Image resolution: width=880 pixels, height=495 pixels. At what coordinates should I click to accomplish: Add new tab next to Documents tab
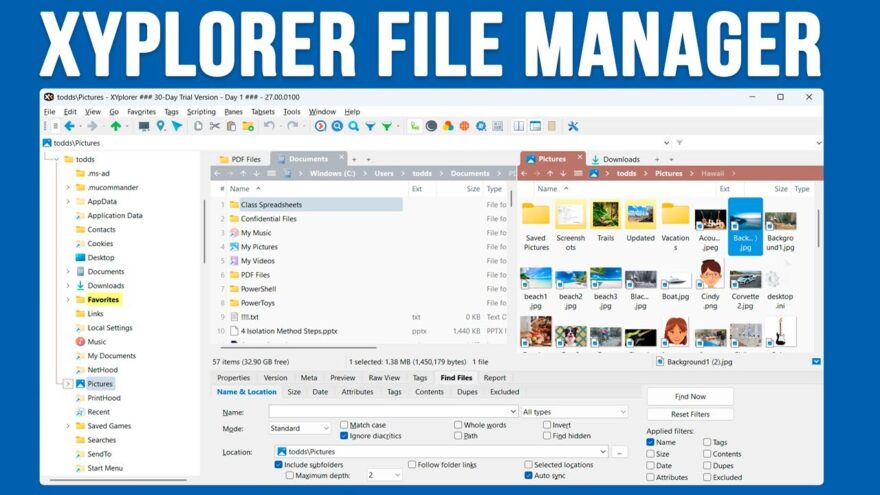[x=354, y=160]
